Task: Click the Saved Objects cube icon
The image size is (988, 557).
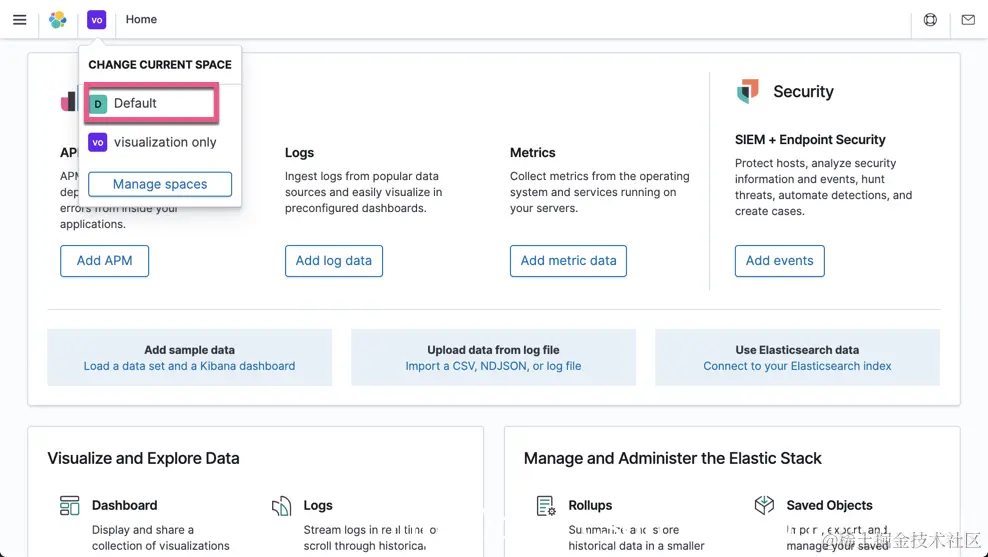Action: pos(764,505)
